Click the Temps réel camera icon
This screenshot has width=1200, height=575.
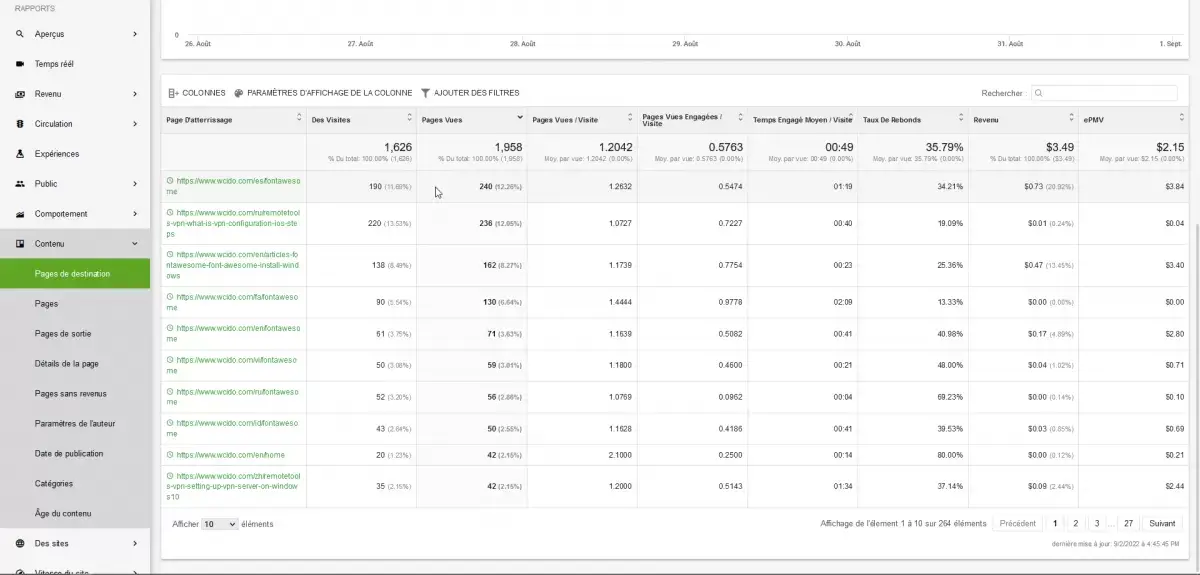click(x=20, y=64)
